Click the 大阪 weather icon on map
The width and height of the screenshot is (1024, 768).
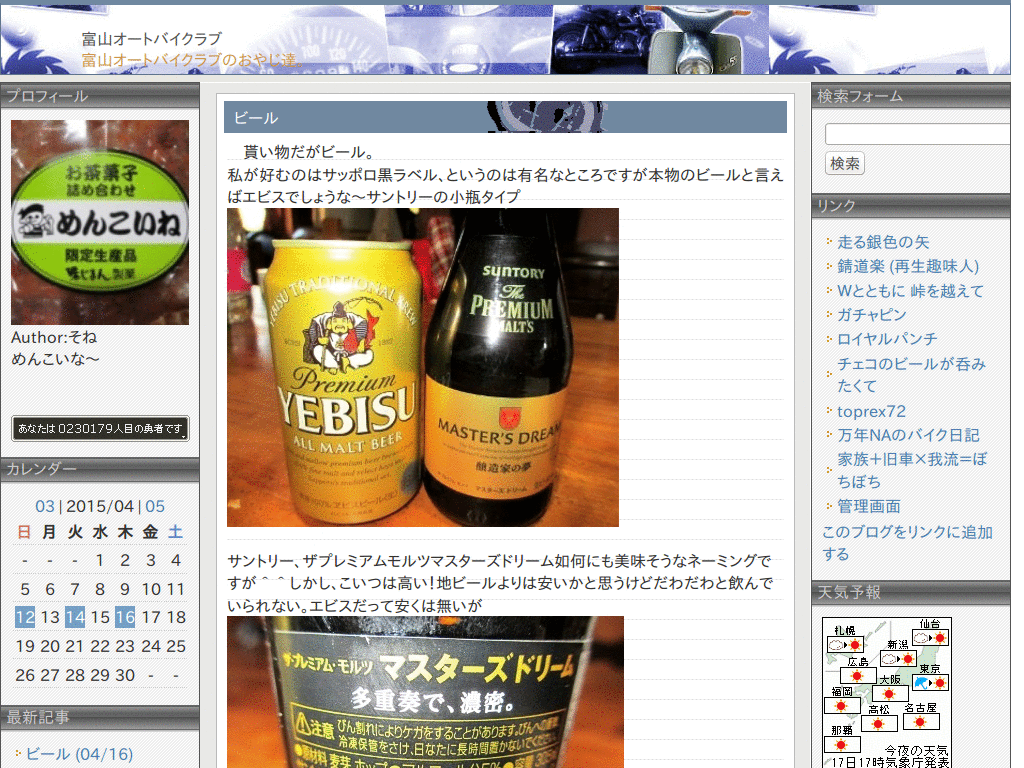890,694
